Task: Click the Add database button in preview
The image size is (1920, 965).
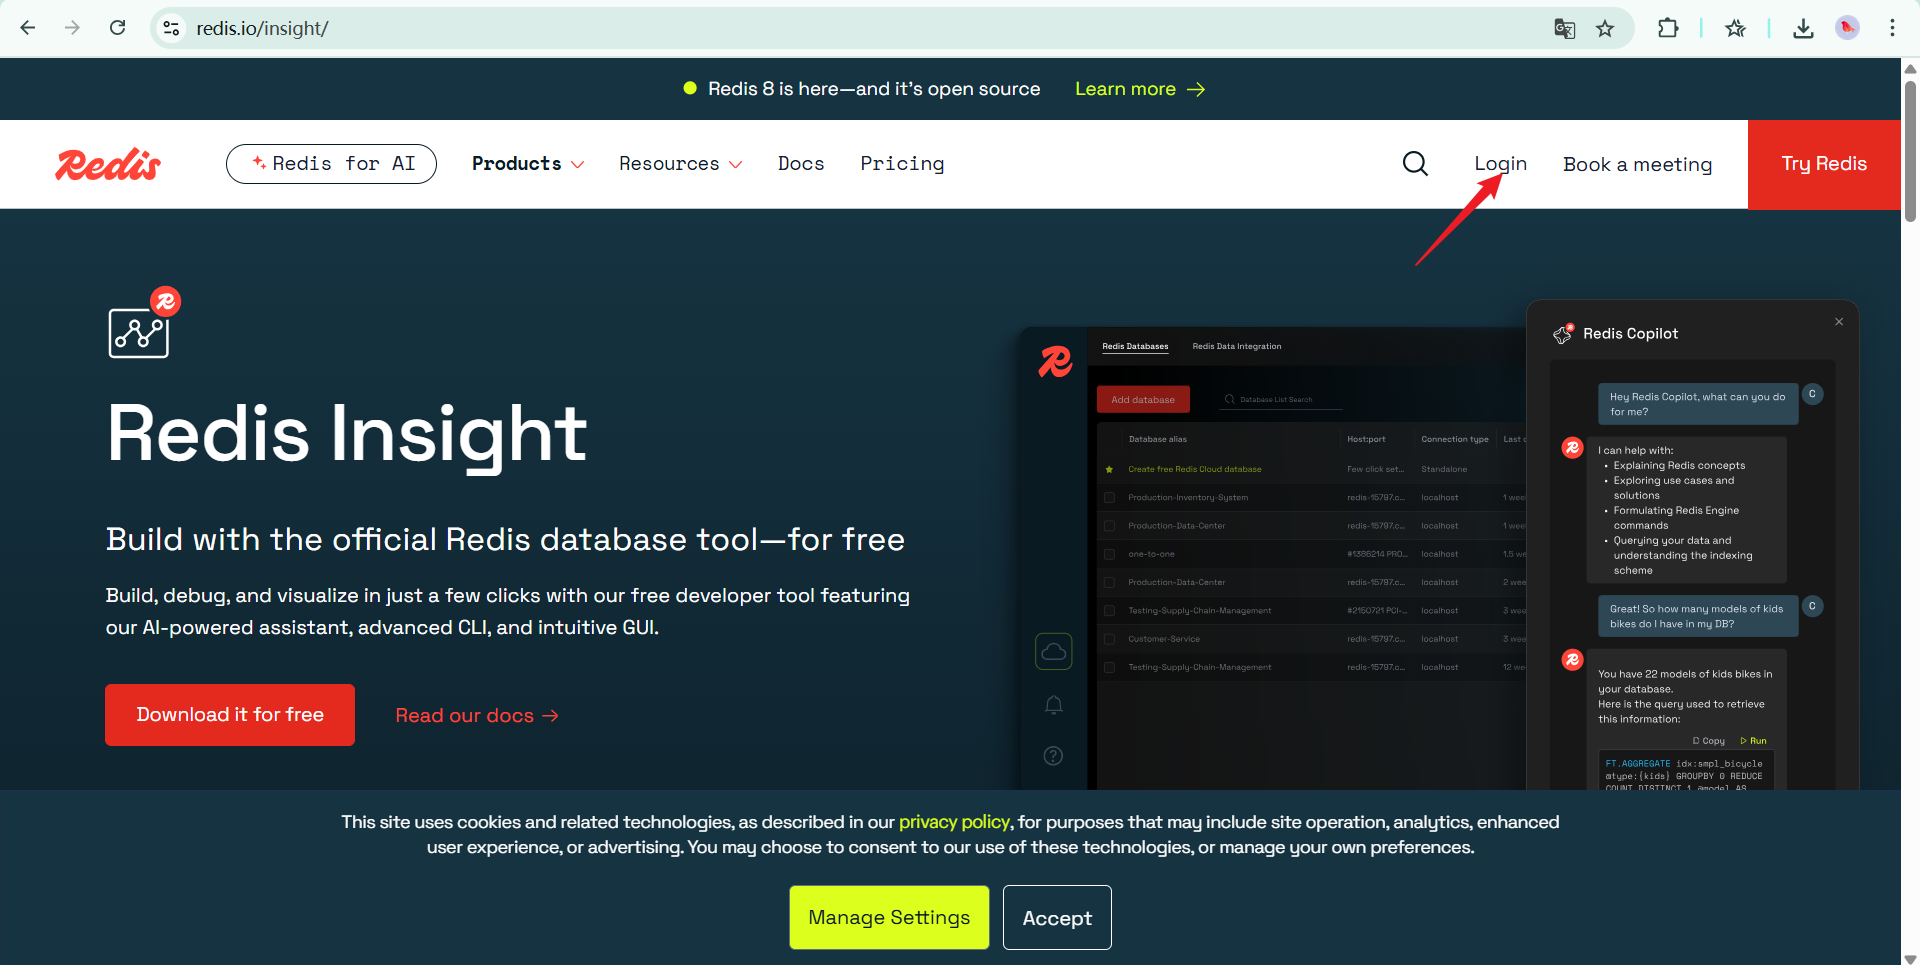Action: click(1143, 400)
